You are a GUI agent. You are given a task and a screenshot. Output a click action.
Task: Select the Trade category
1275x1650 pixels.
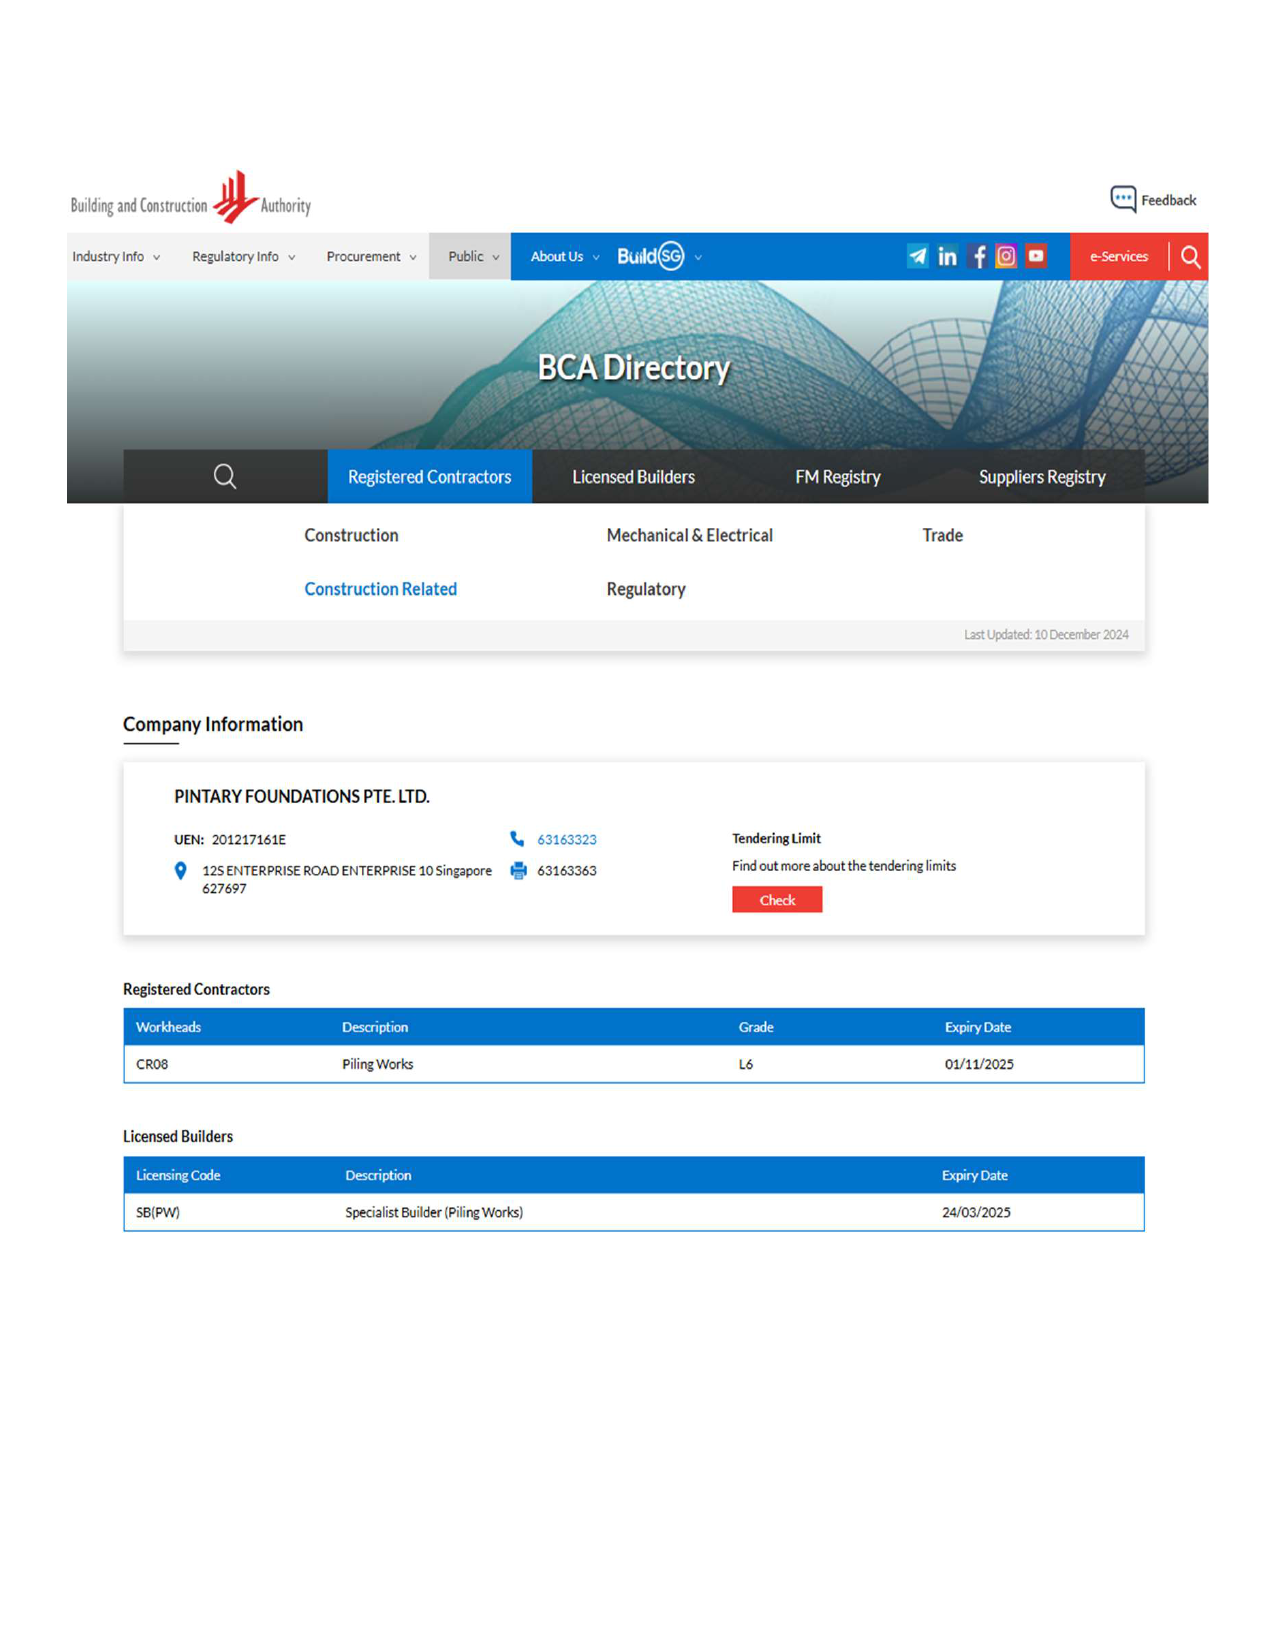coord(942,535)
